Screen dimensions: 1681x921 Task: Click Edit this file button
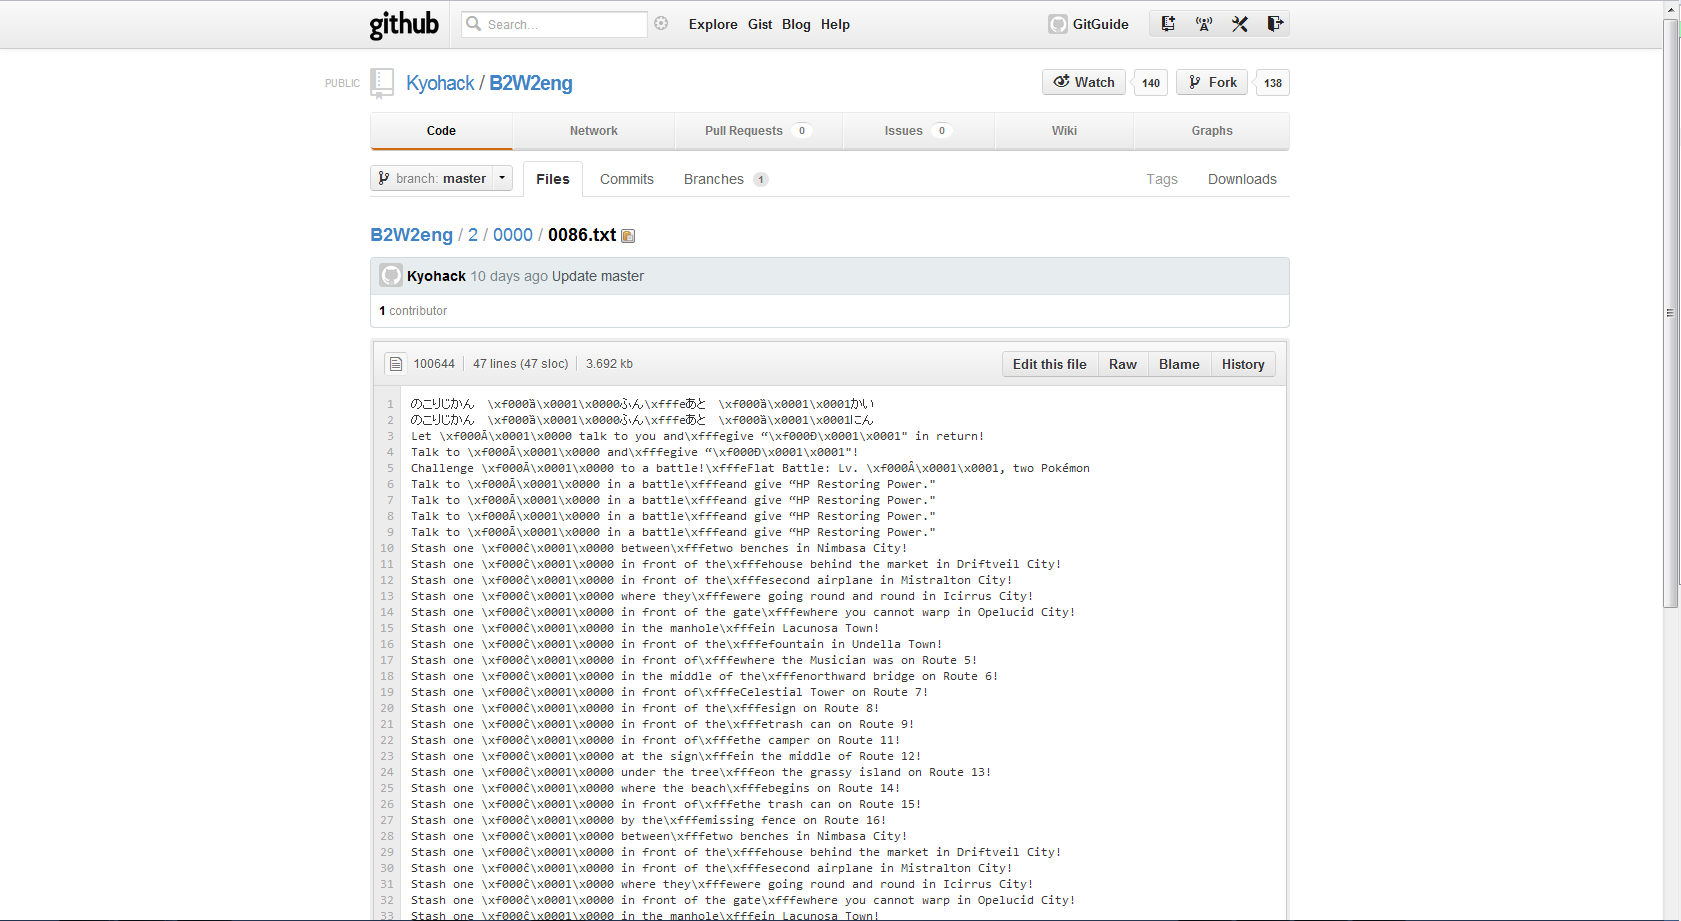point(1050,364)
